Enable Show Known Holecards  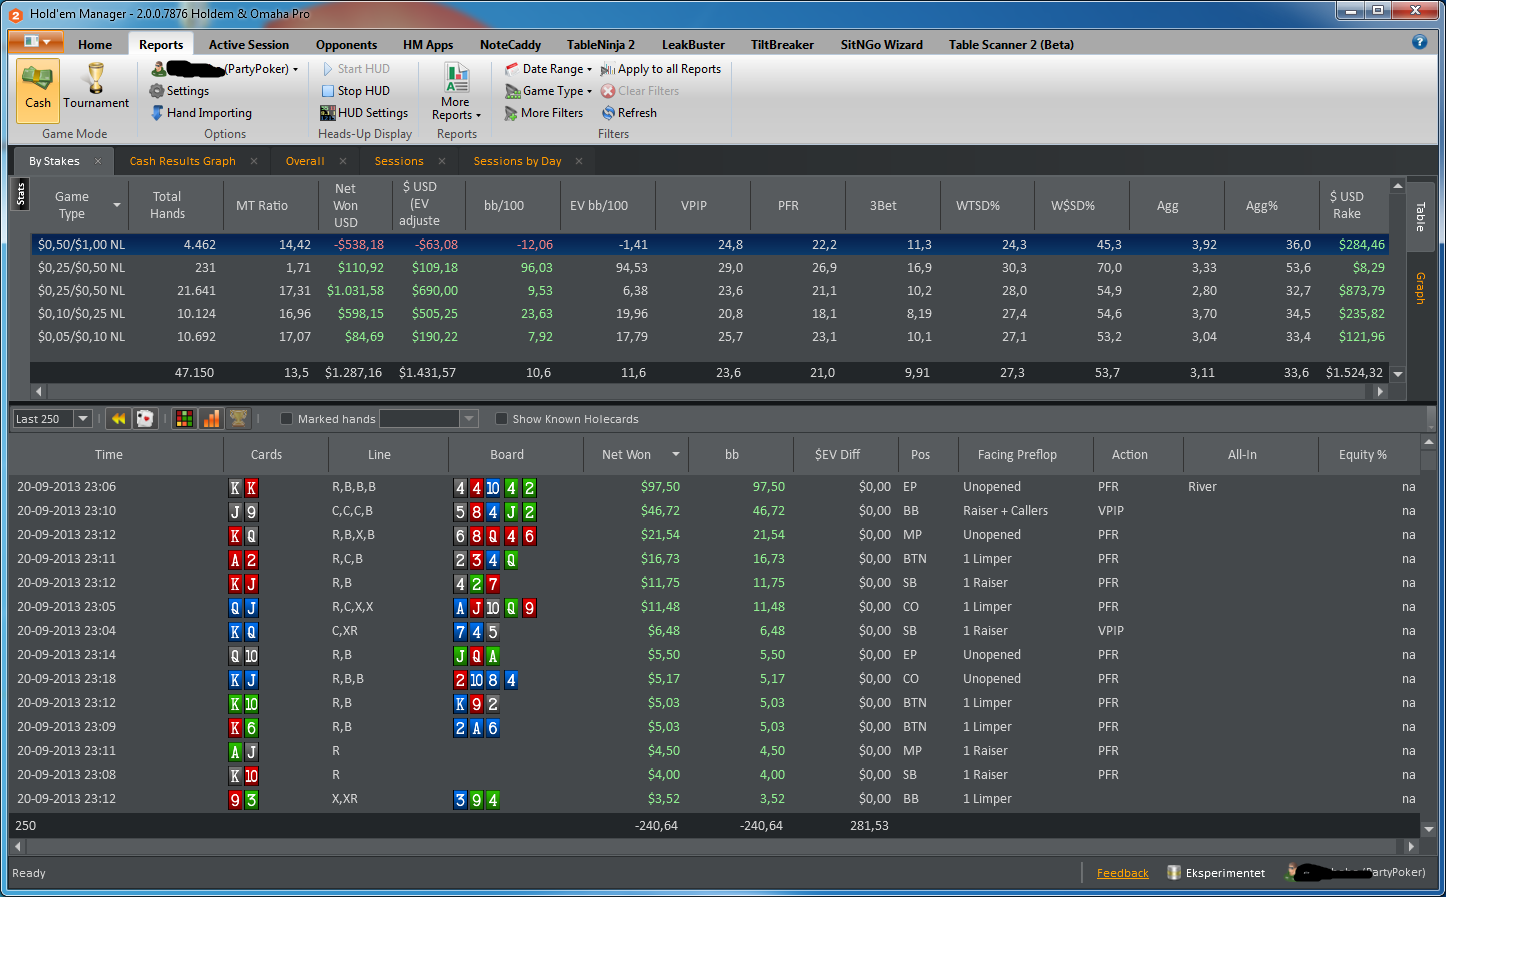pos(502,419)
